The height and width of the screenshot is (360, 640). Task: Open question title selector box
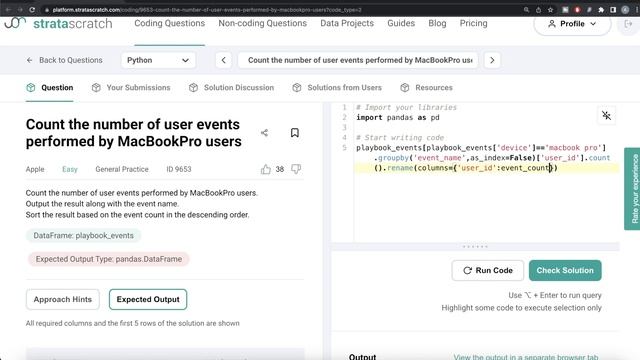click(358, 60)
